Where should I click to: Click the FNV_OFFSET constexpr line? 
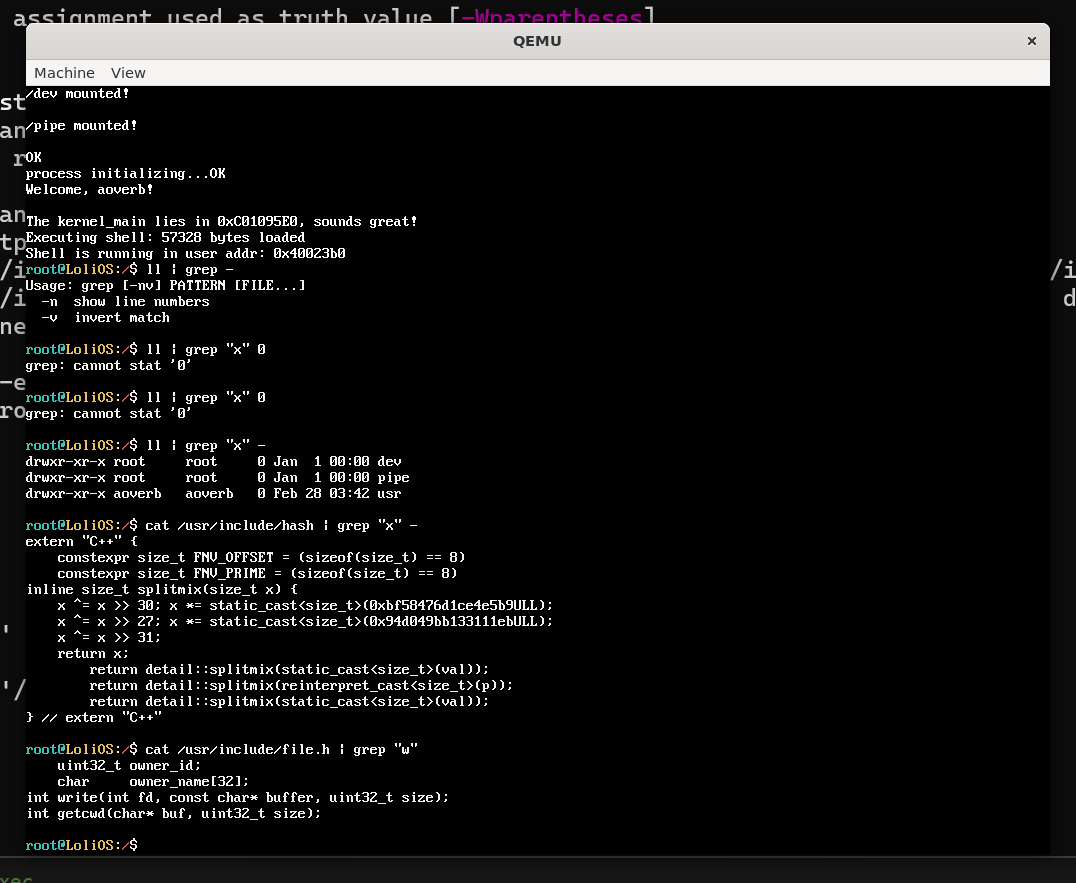[x=261, y=557]
